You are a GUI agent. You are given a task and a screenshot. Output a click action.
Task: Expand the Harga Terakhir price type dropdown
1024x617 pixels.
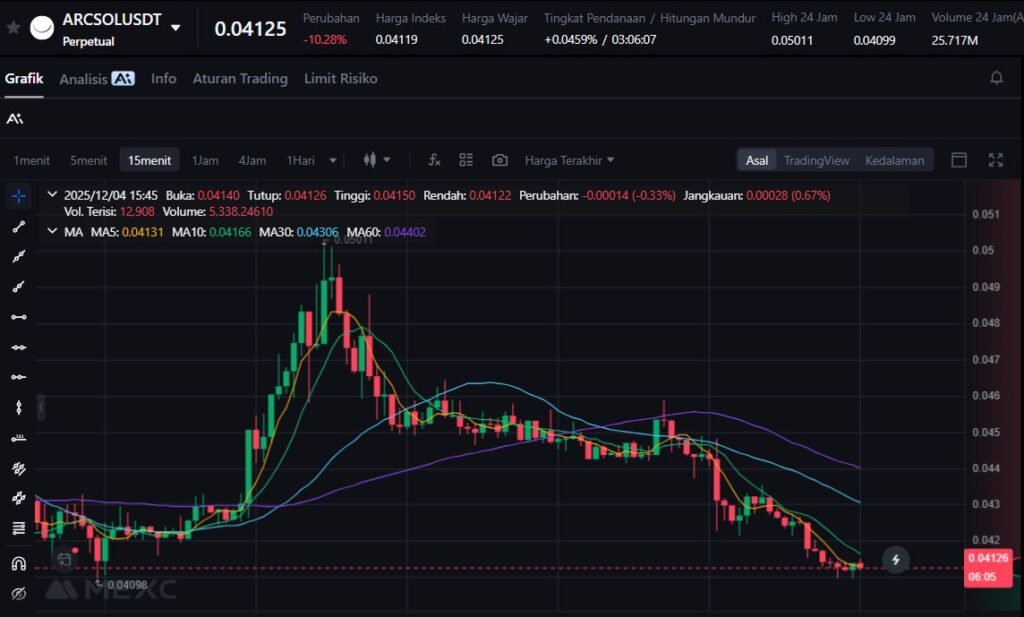(569, 160)
